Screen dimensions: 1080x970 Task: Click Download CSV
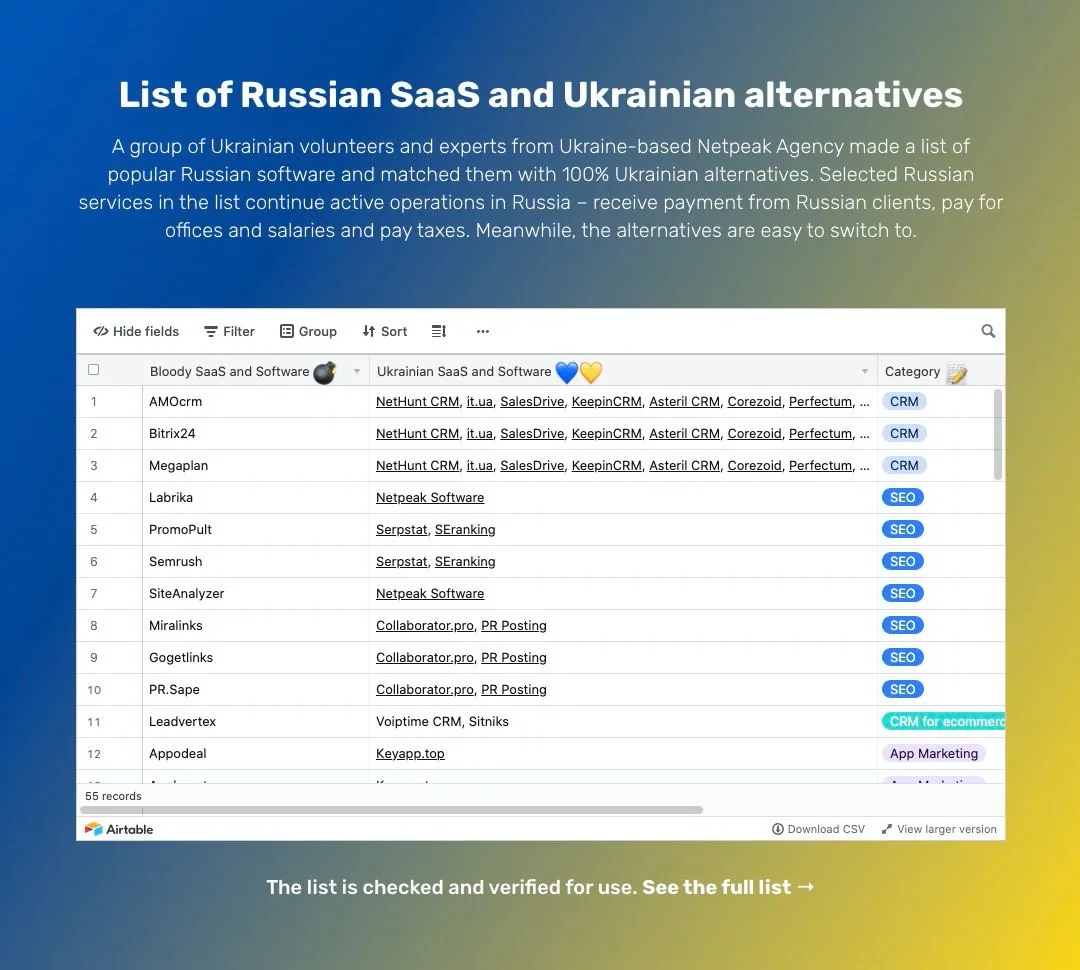(x=818, y=829)
